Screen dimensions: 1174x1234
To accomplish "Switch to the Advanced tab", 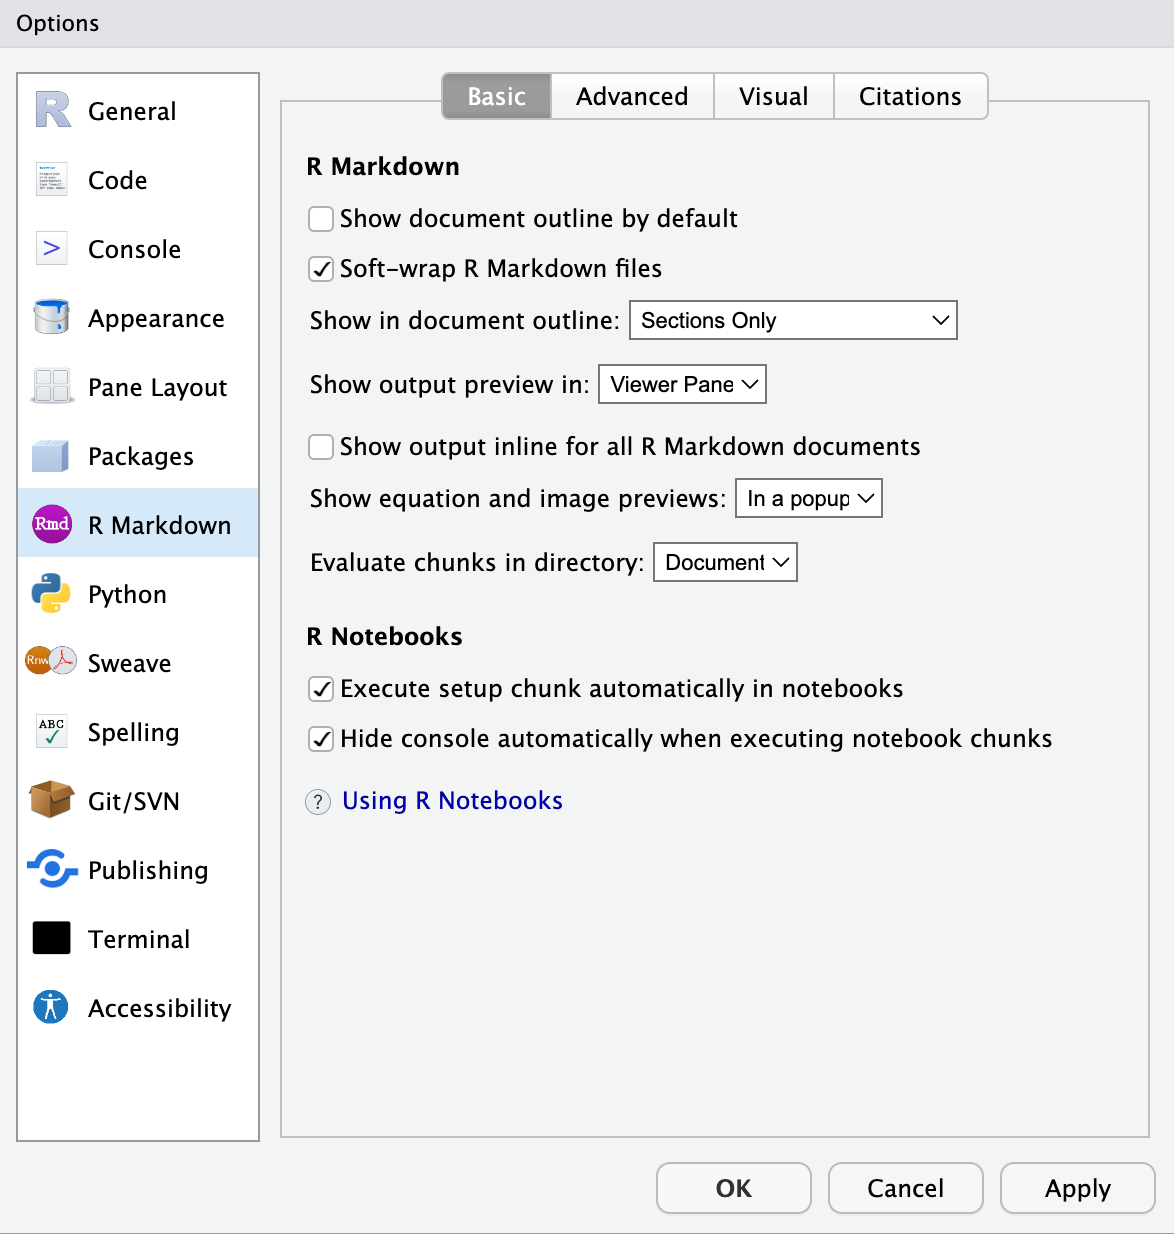I will tap(632, 96).
